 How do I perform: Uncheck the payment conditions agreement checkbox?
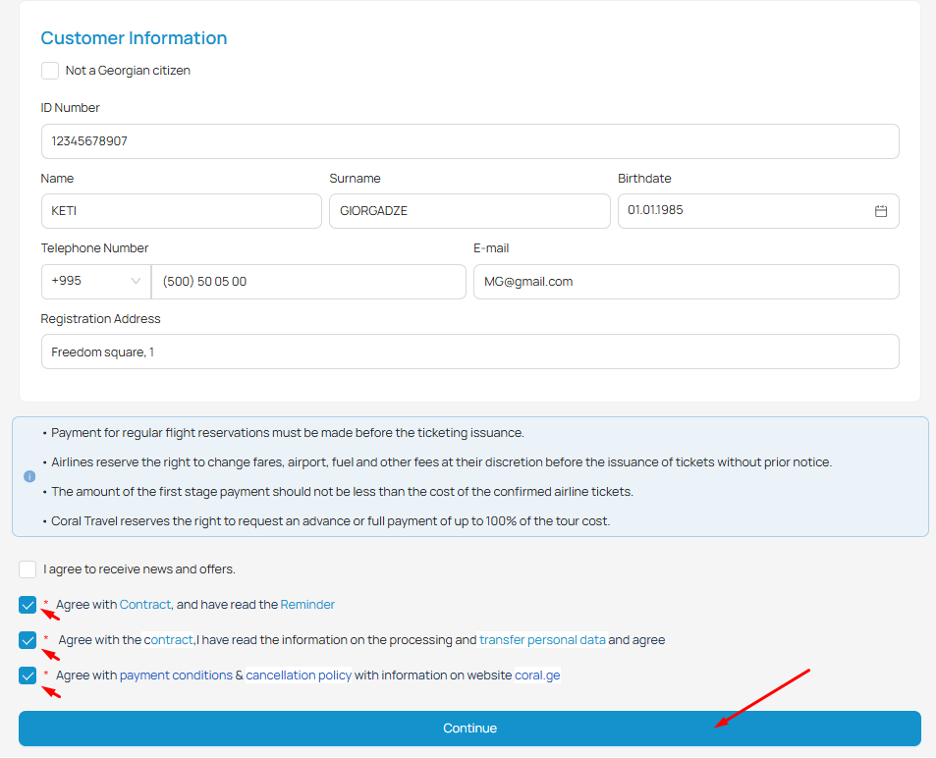27,675
